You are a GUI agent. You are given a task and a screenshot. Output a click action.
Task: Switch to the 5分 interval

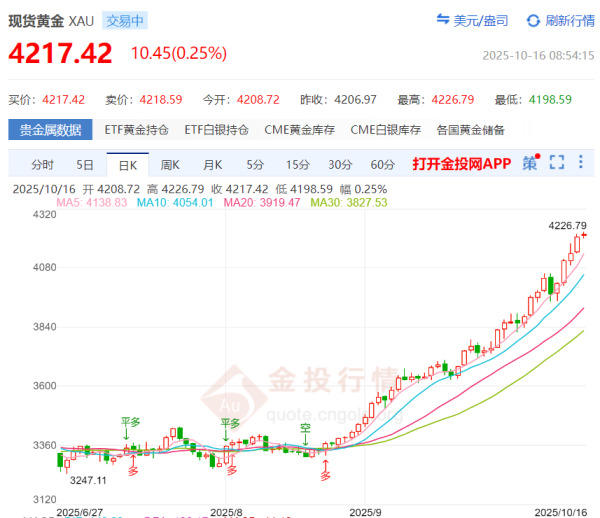[x=255, y=164]
